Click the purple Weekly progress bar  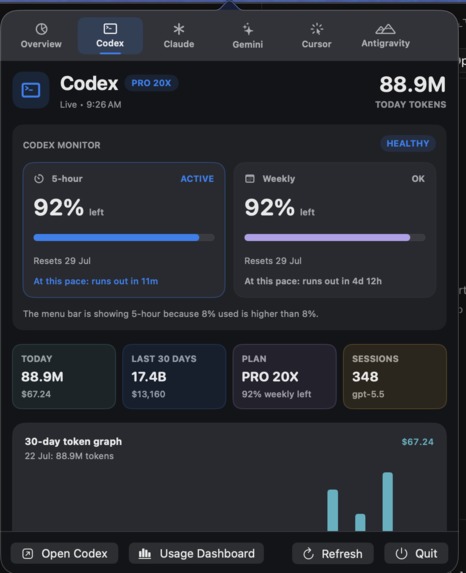335,238
